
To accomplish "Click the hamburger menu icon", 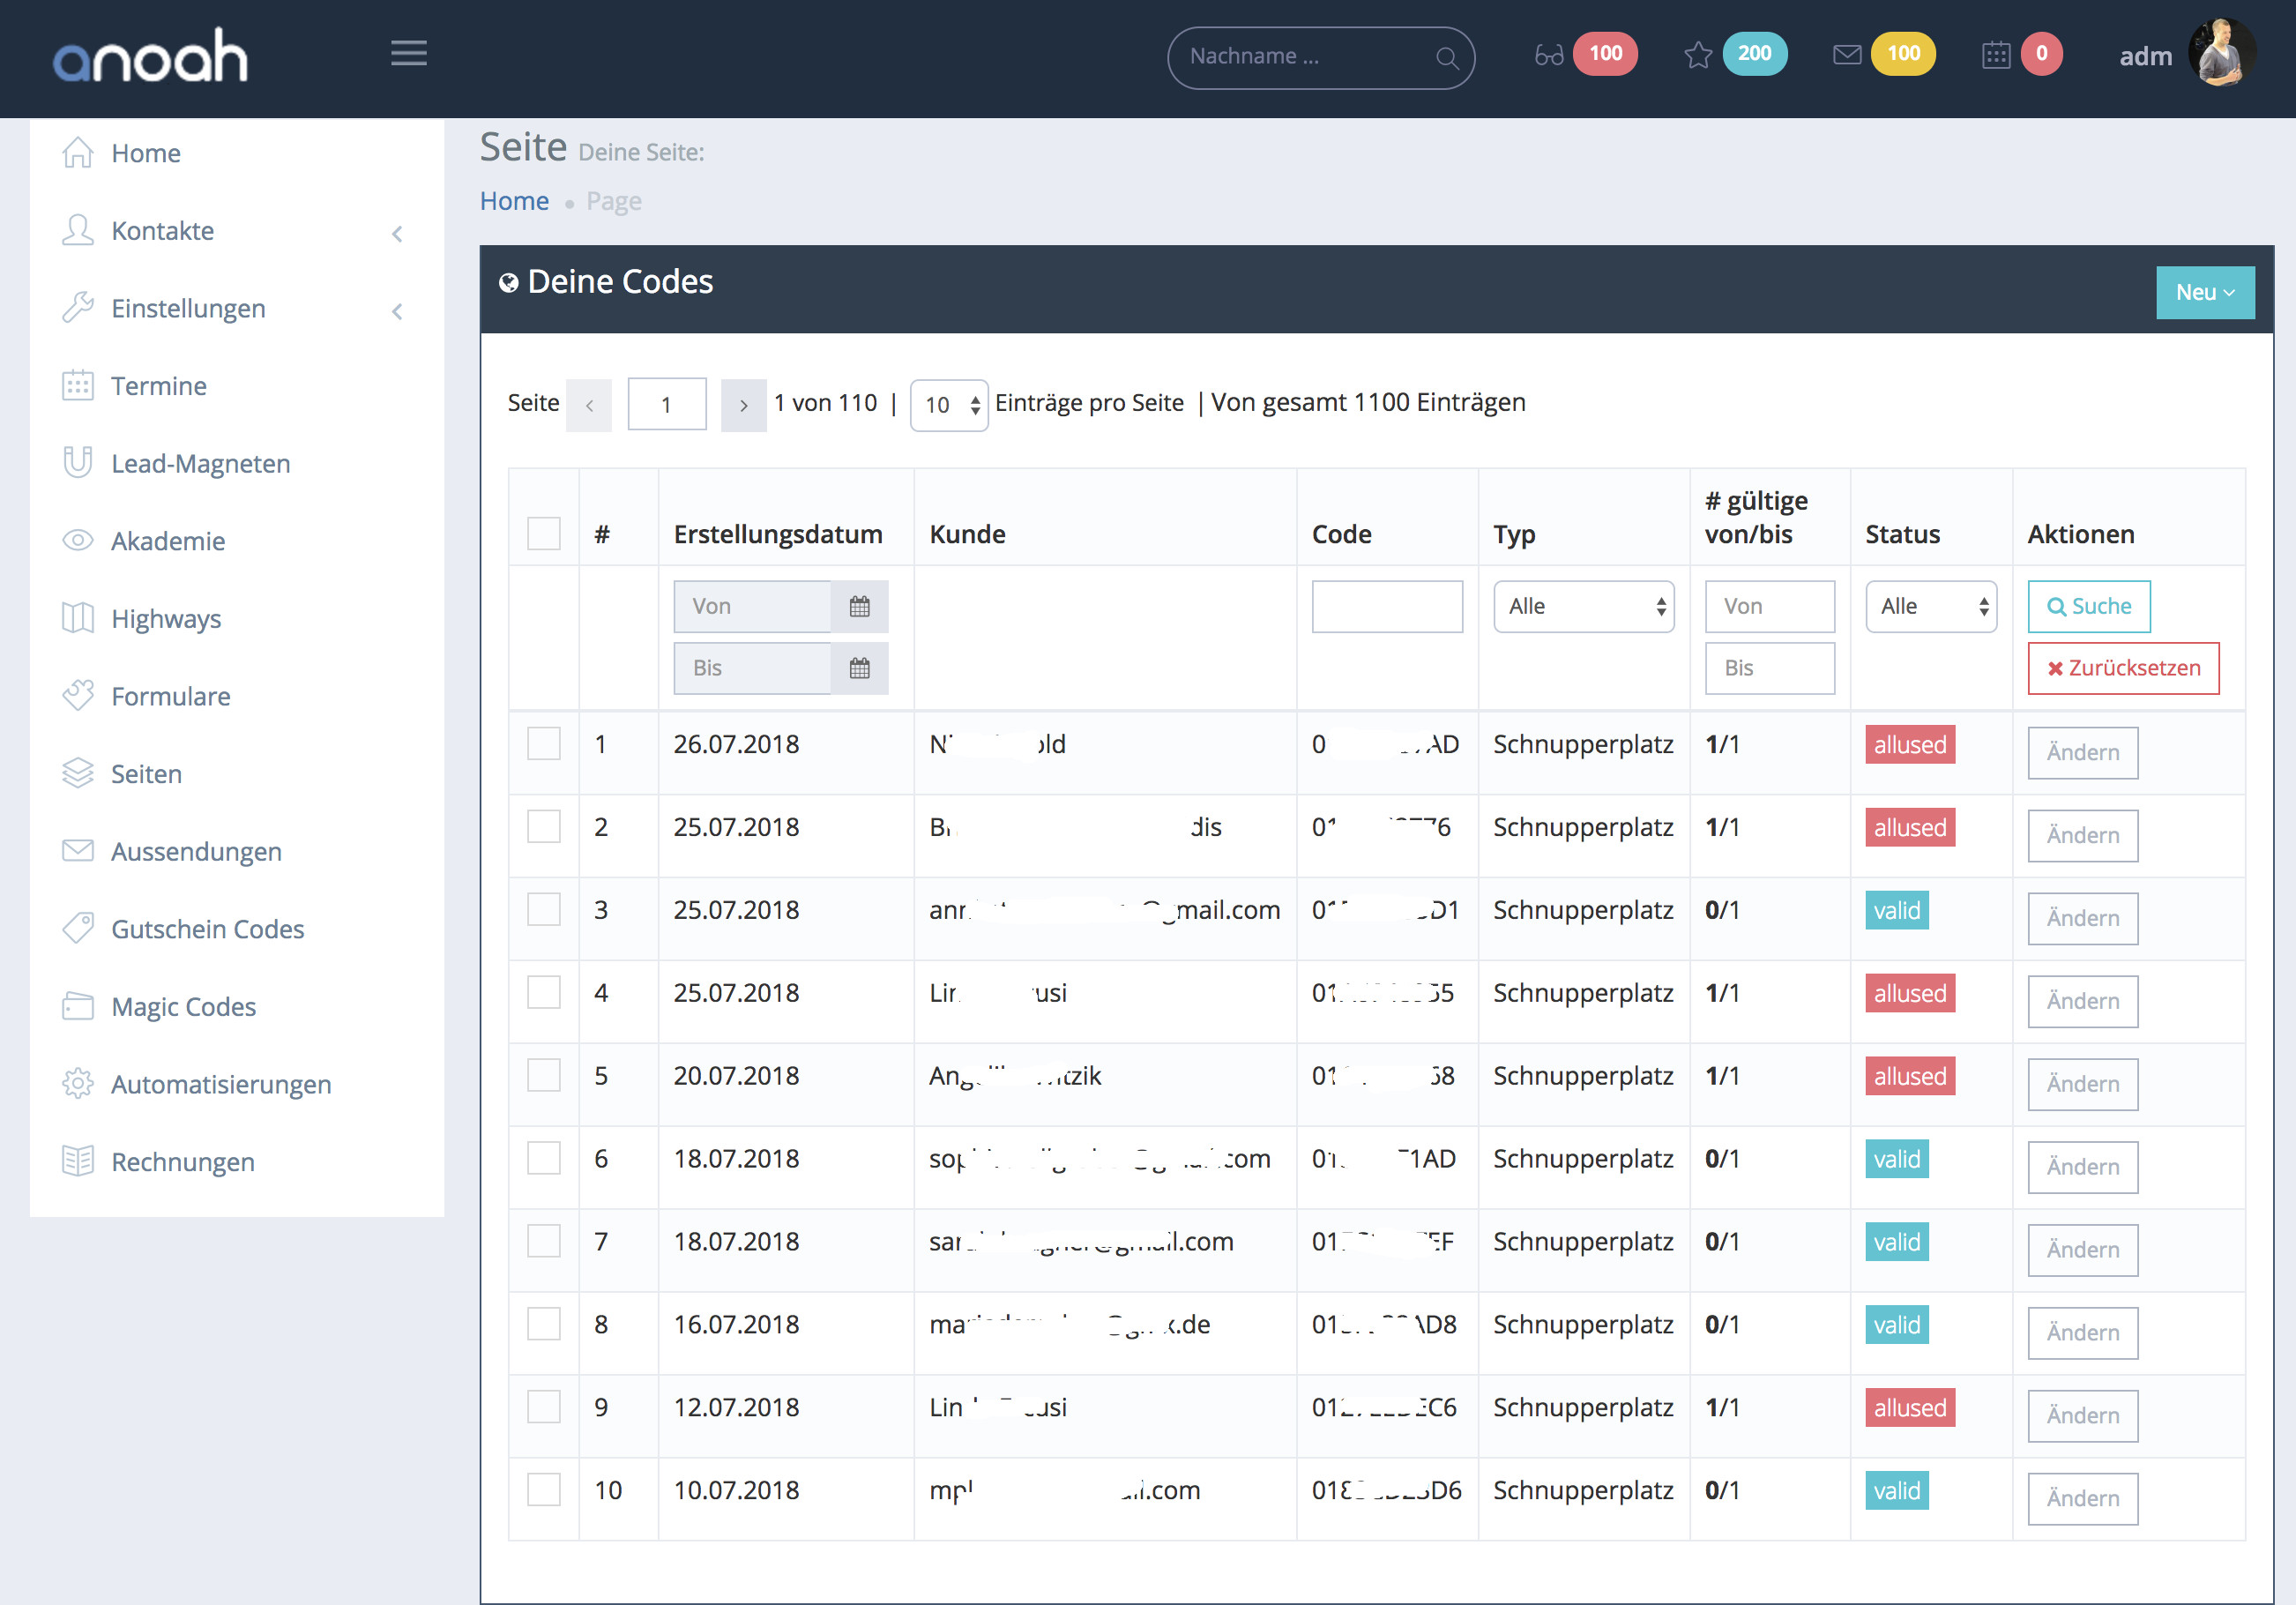I will coord(408,54).
